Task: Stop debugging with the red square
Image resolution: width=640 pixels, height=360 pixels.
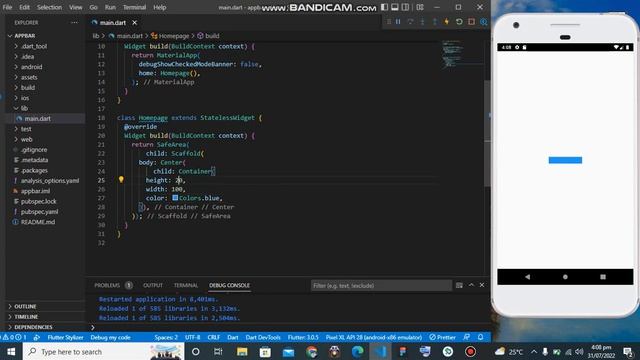Action: [x=471, y=22]
